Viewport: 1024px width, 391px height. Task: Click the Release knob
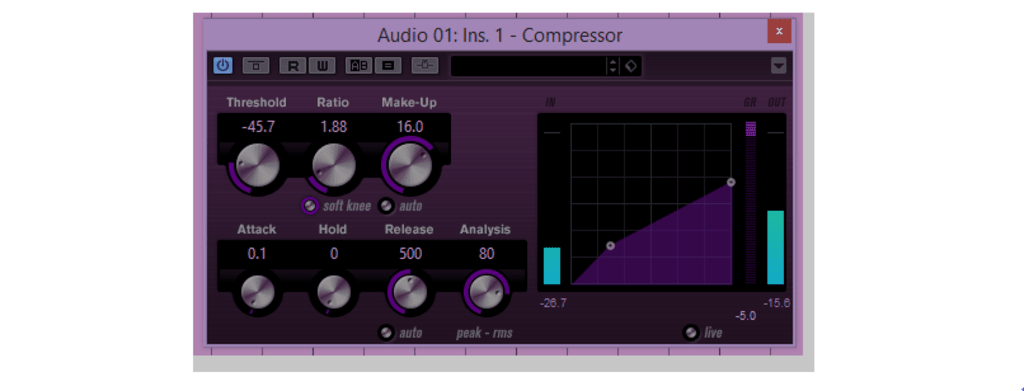coord(410,291)
